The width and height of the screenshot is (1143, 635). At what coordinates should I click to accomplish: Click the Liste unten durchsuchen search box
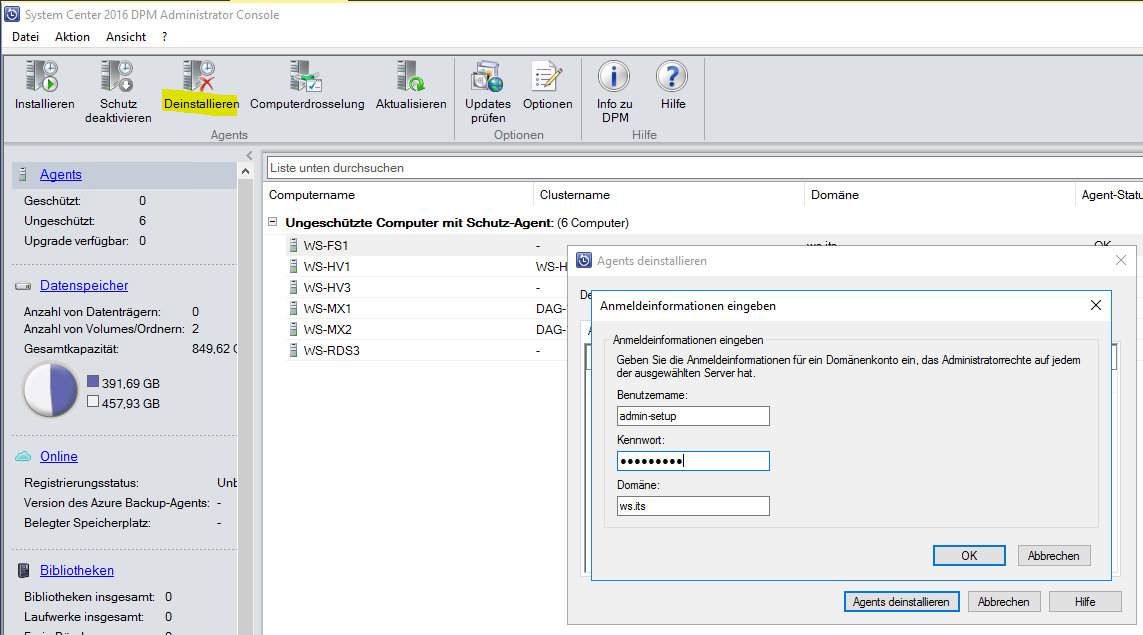click(704, 168)
